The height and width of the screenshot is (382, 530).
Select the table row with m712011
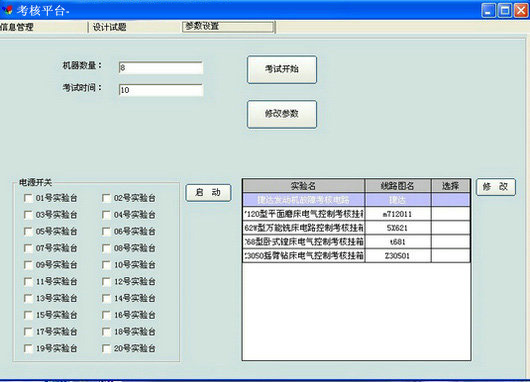pos(356,214)
